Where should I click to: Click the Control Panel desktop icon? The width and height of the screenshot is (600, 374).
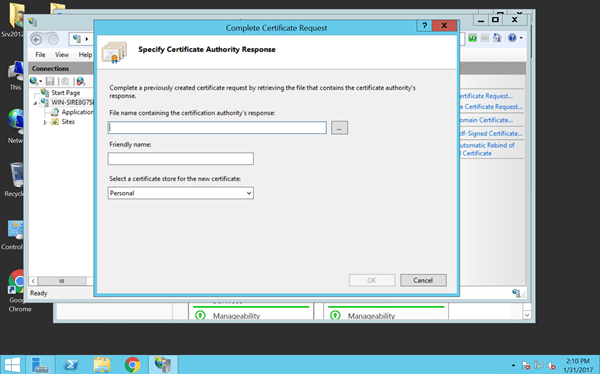pyautogui.click(x=12, y=235)
